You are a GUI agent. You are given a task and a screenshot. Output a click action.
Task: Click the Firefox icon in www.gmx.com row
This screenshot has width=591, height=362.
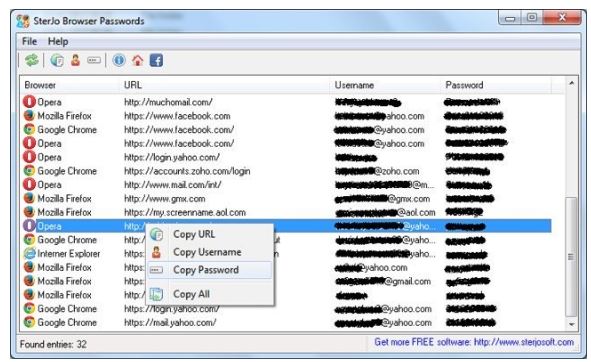pyautogui.click(x=29, y=198)
